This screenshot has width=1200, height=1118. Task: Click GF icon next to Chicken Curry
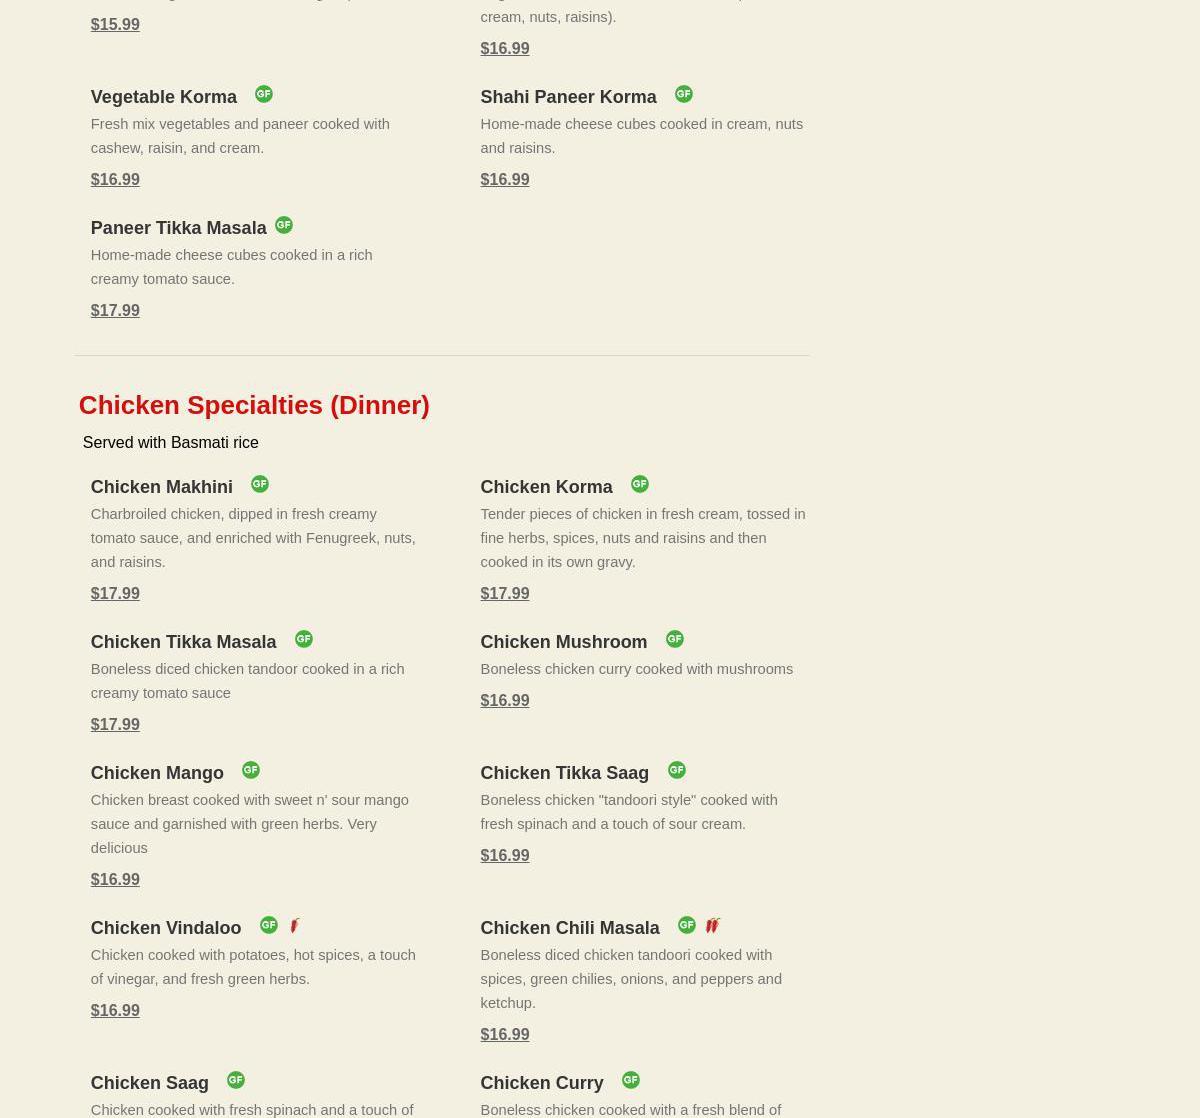click(630, 1080)
